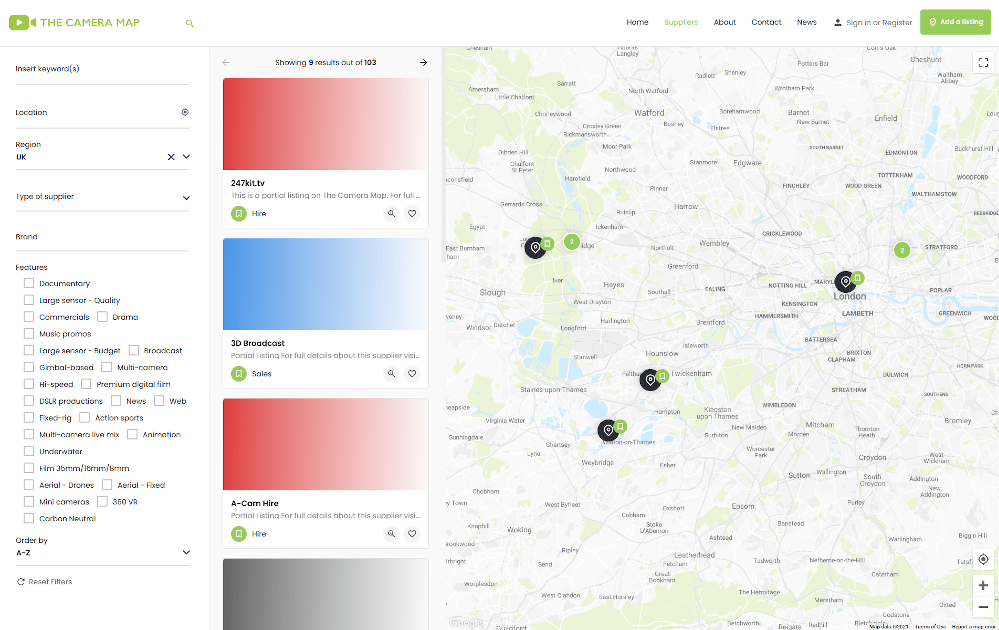Open the News menu item
The width and height of the screenshot is (999, 630).
(x=807, y=22)
